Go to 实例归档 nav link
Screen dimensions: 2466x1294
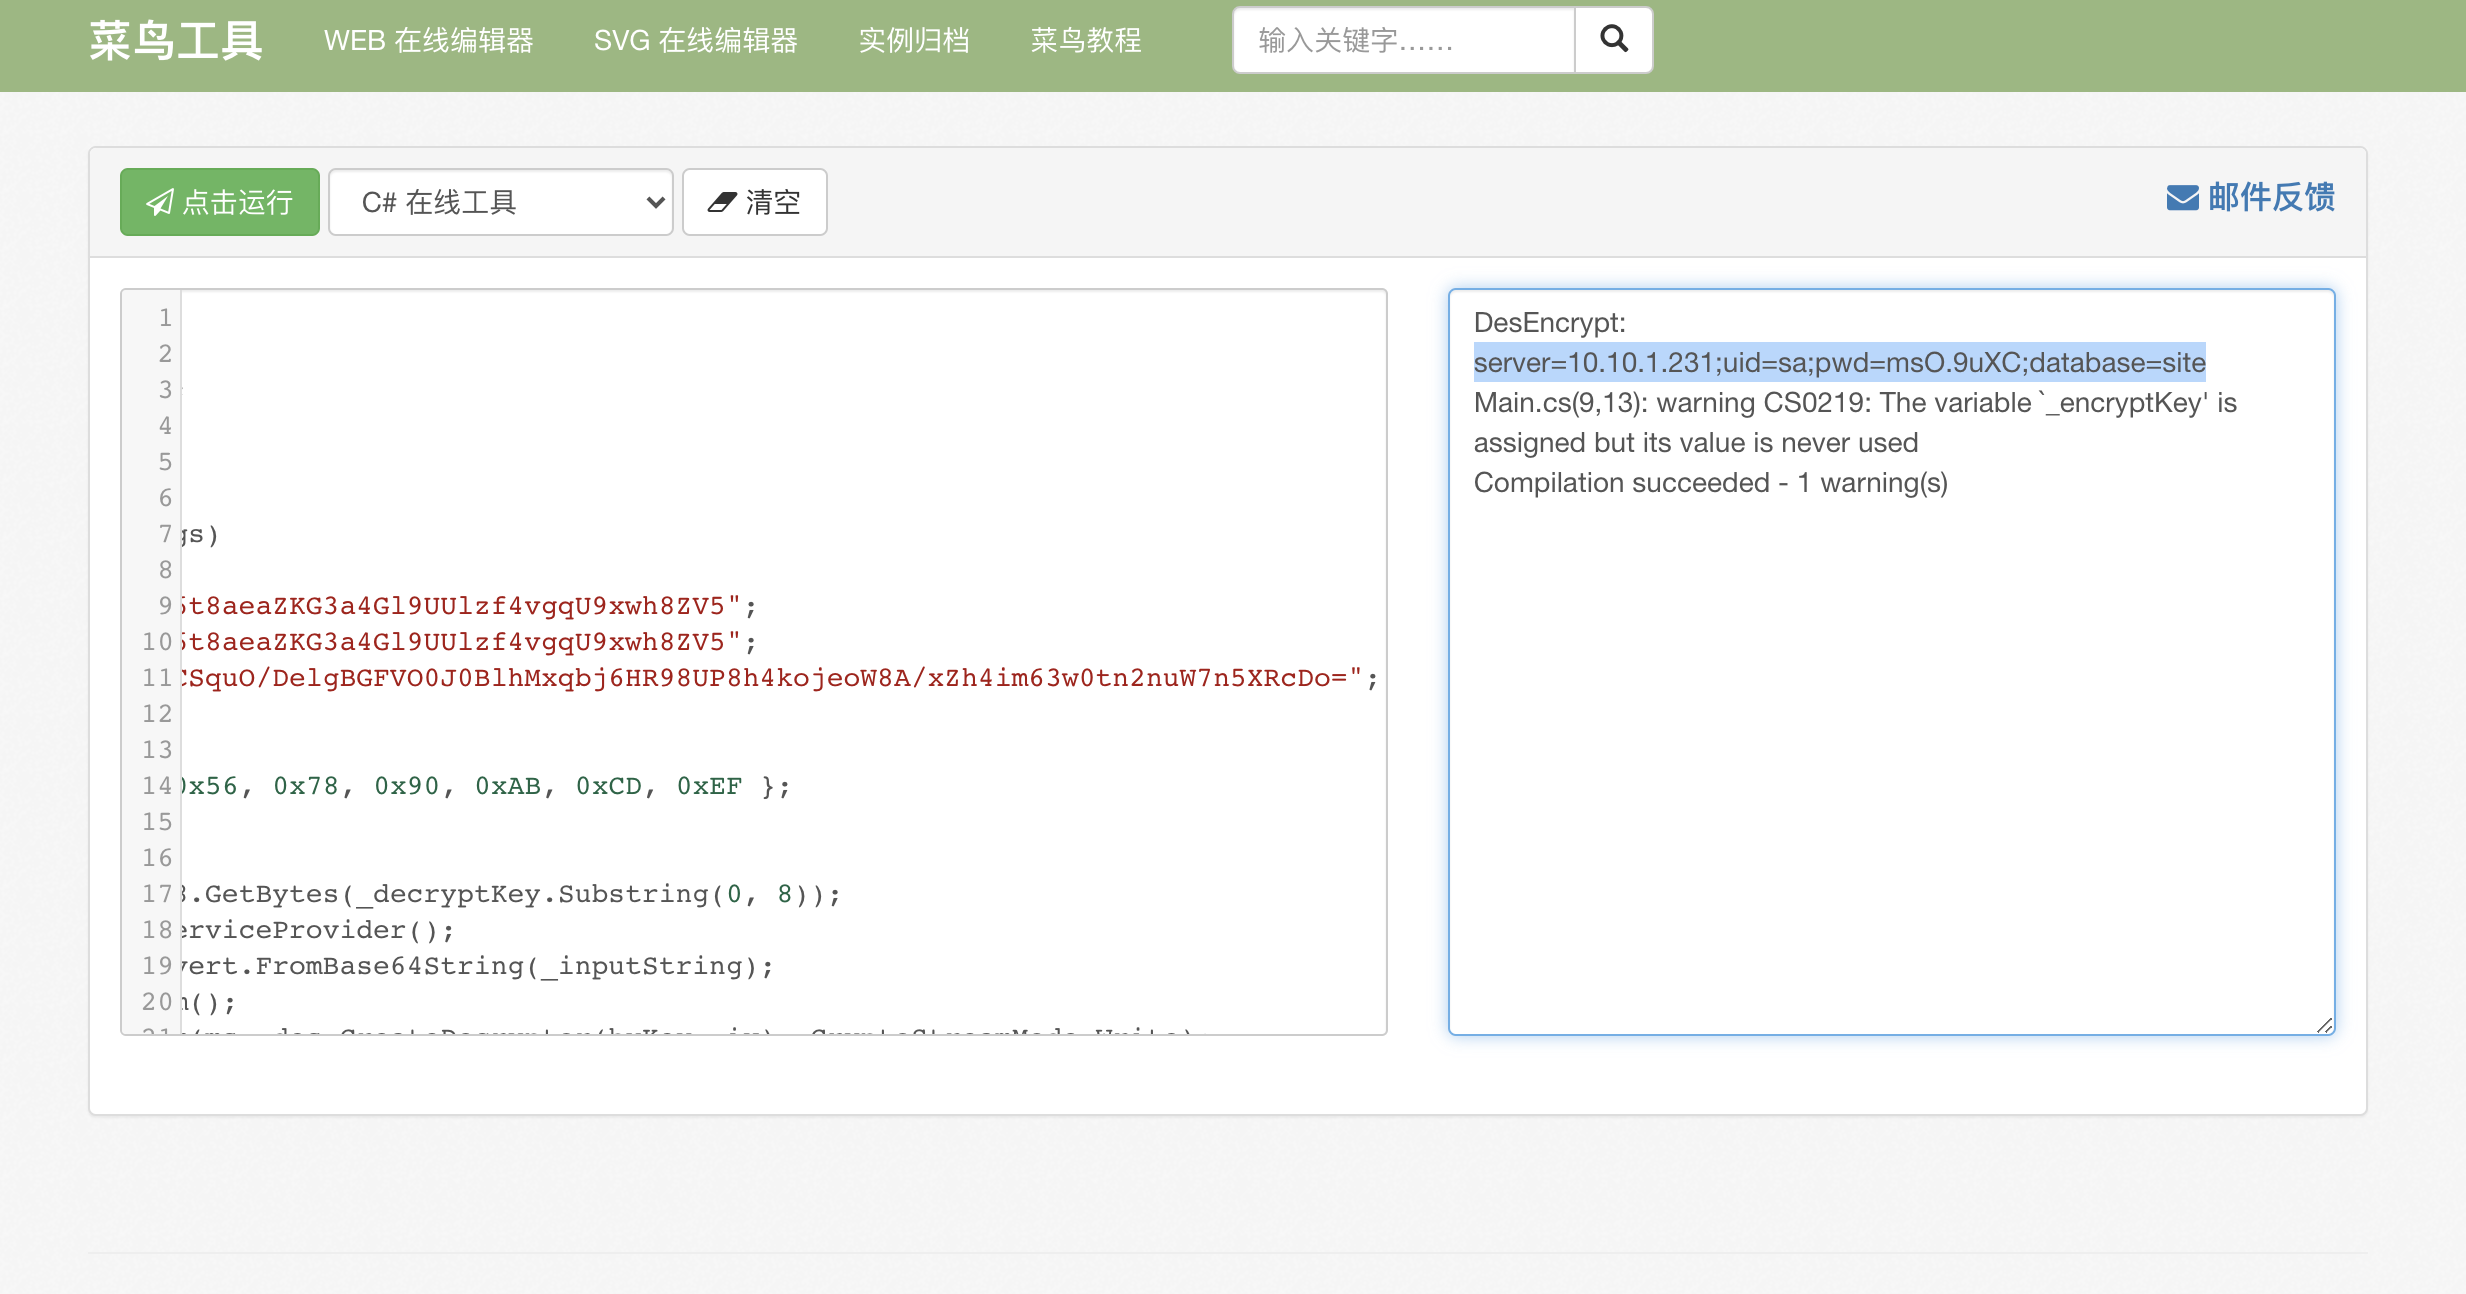pyautogui.click(x=914, y=41)
